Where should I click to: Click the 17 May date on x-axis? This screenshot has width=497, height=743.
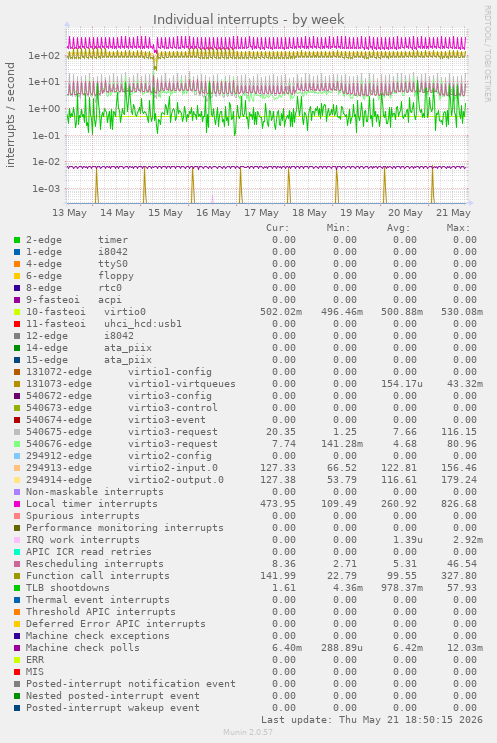coord(261,213)
